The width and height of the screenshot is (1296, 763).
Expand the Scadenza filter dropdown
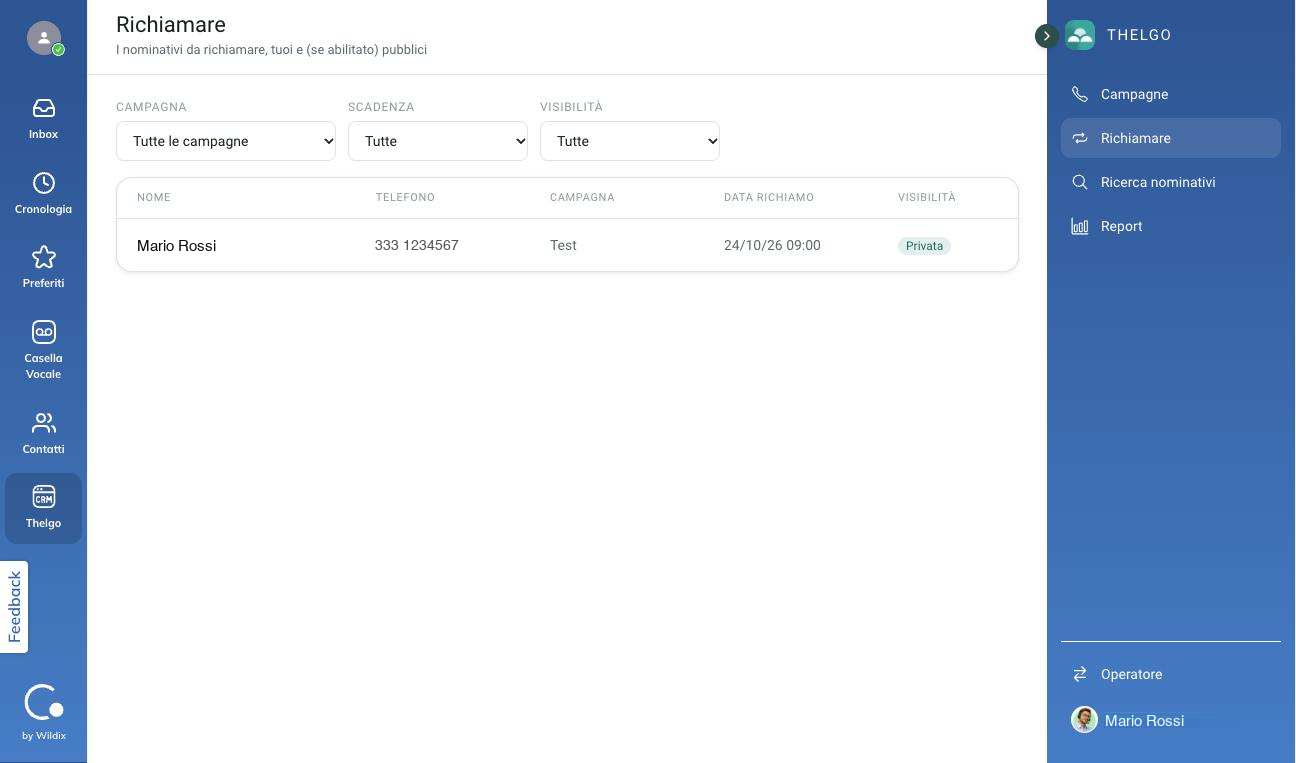click(438, 141)
